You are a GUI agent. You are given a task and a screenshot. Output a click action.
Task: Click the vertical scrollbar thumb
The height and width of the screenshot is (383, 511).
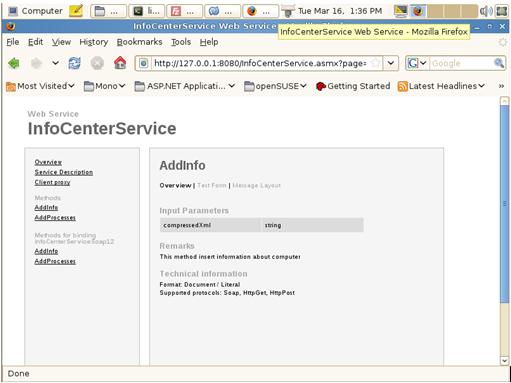click(504, 204)
